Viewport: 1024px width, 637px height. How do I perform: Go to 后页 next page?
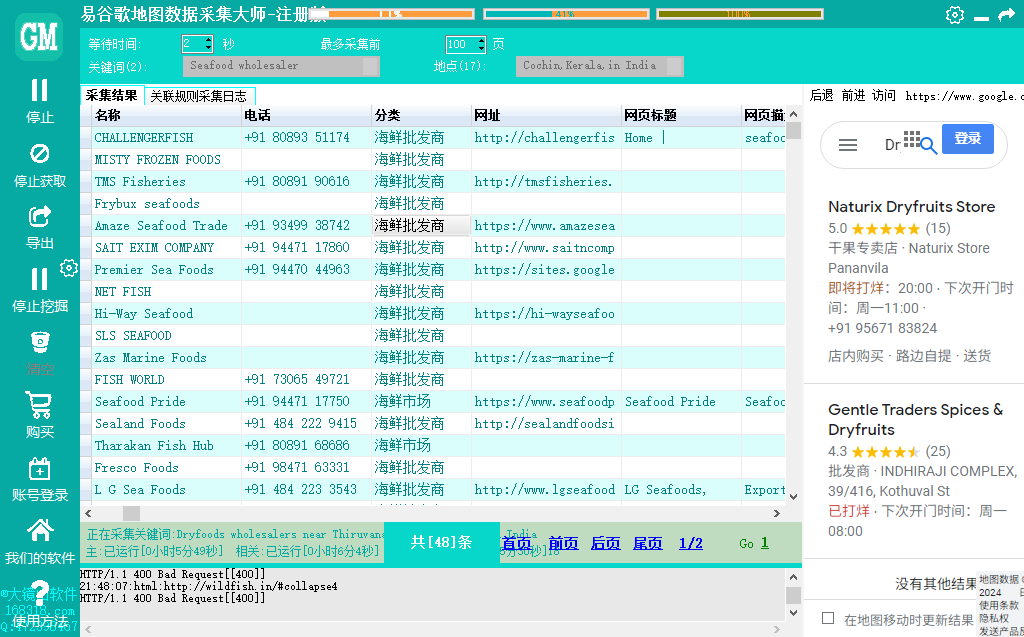(605, 544)
